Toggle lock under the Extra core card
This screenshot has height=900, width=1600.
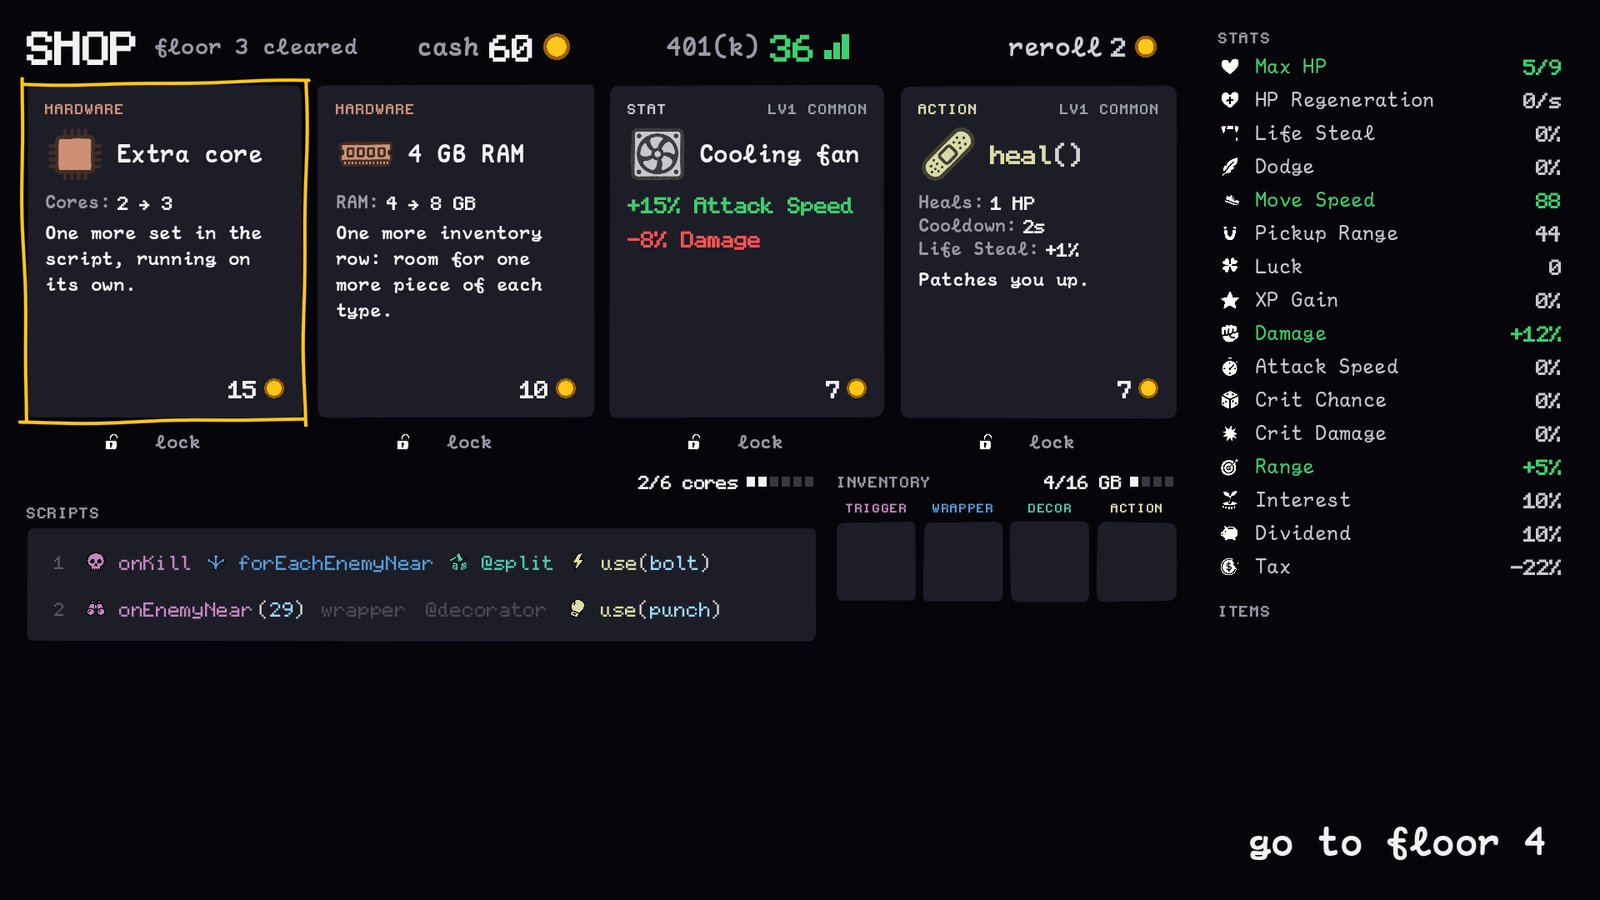pyautogui.click(x=153, y=442)
